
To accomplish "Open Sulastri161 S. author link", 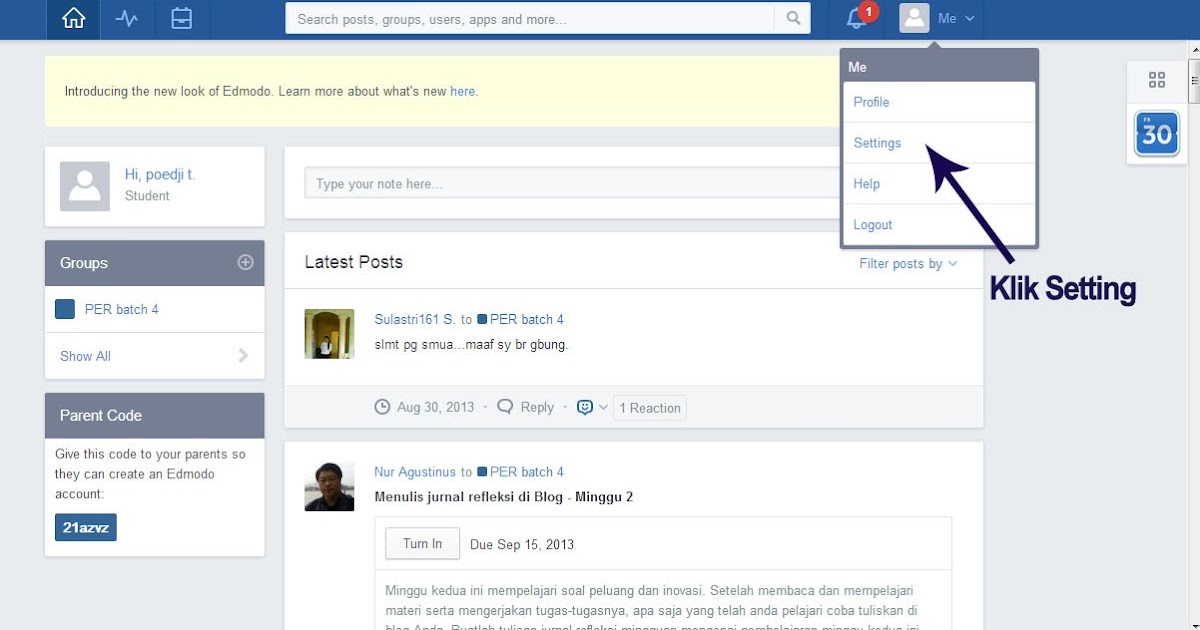I will (415, 320).
